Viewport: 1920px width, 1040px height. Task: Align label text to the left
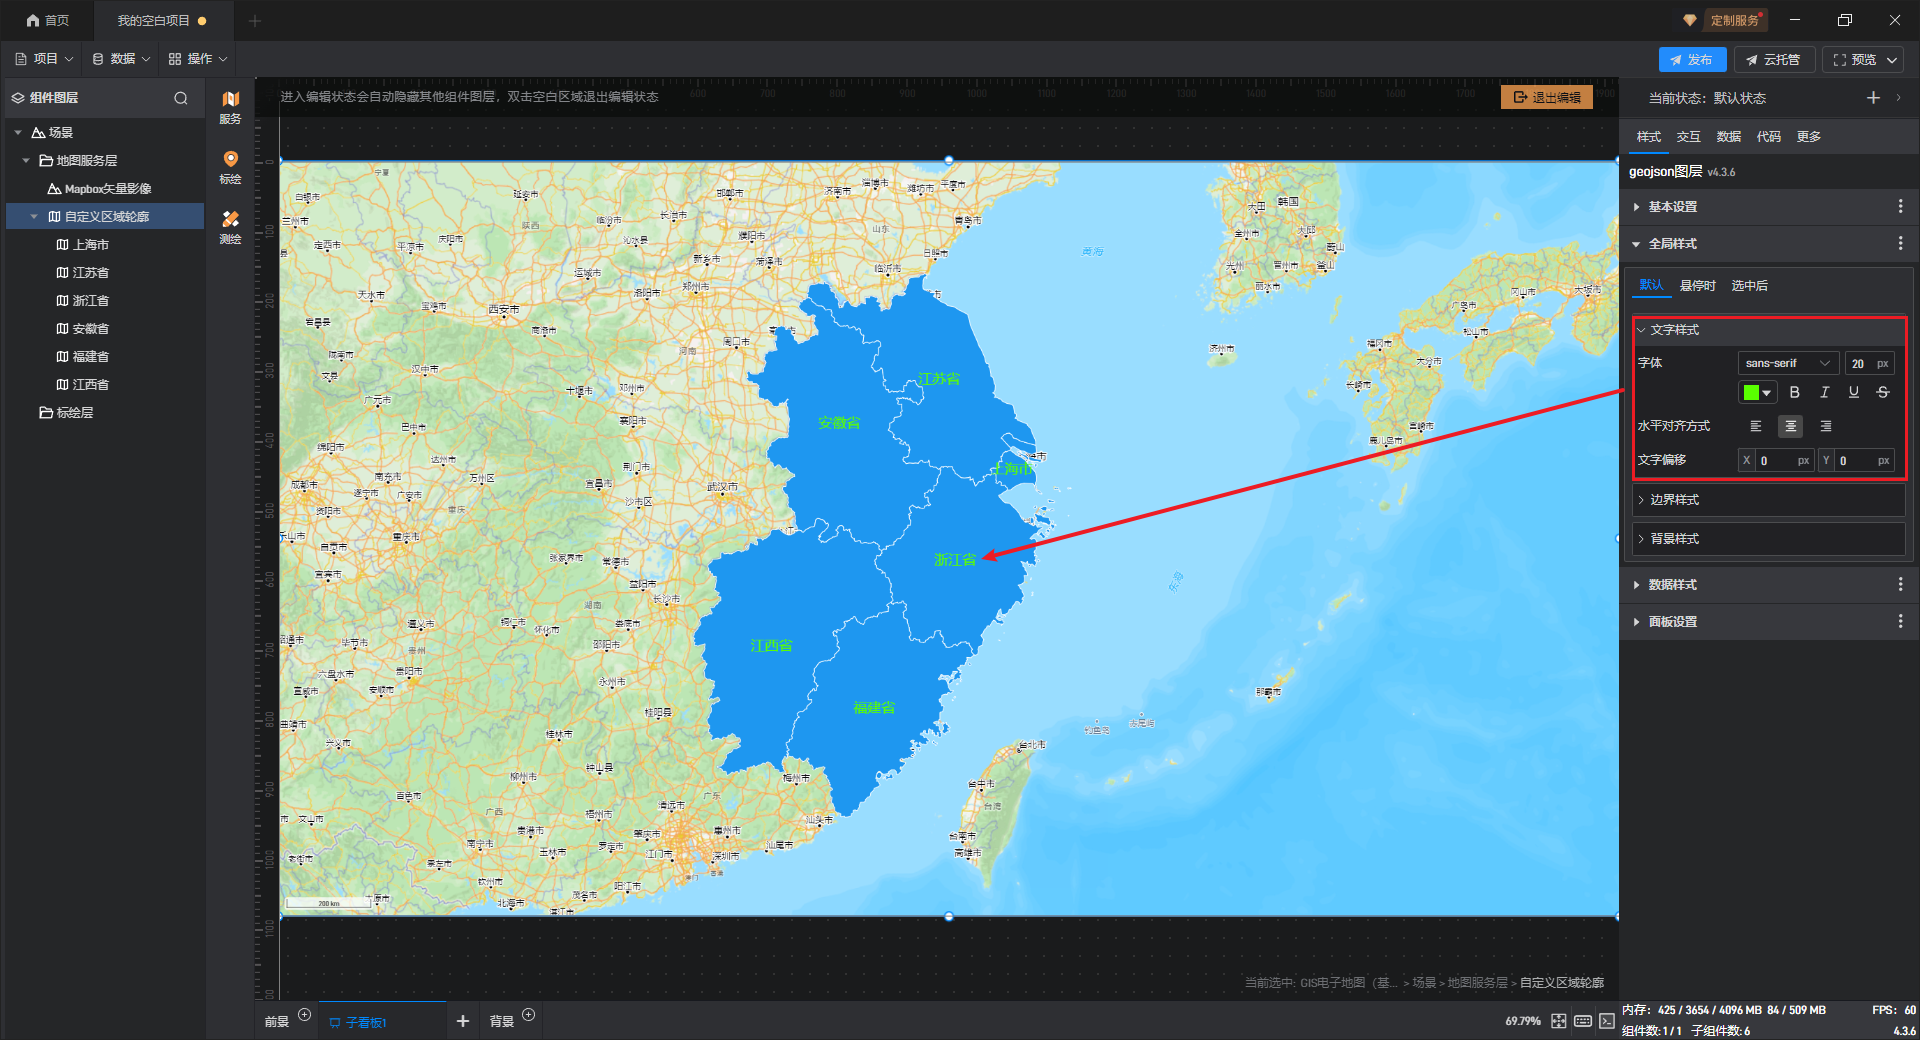click(x=1756, y=426)
